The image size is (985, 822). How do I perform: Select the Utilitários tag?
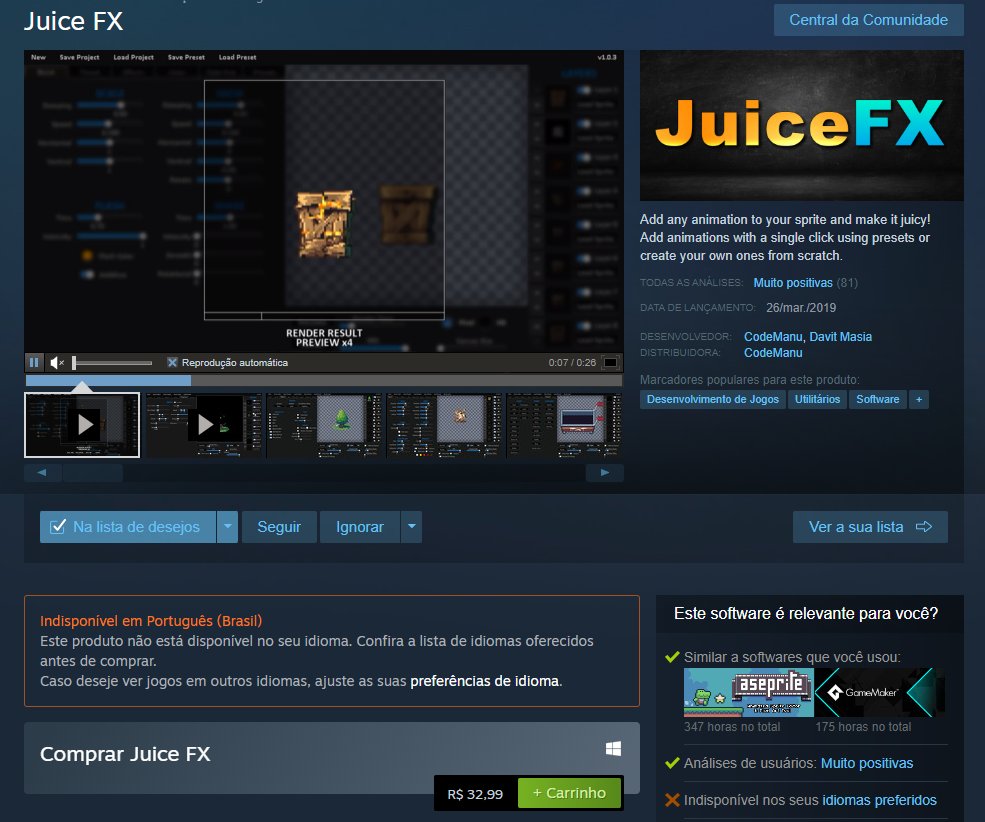point(817,399)
